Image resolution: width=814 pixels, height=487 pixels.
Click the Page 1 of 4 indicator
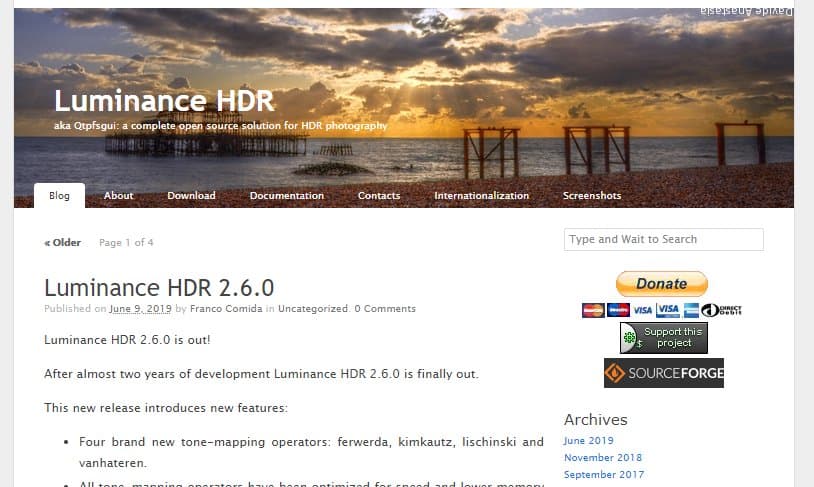point(126,242)
